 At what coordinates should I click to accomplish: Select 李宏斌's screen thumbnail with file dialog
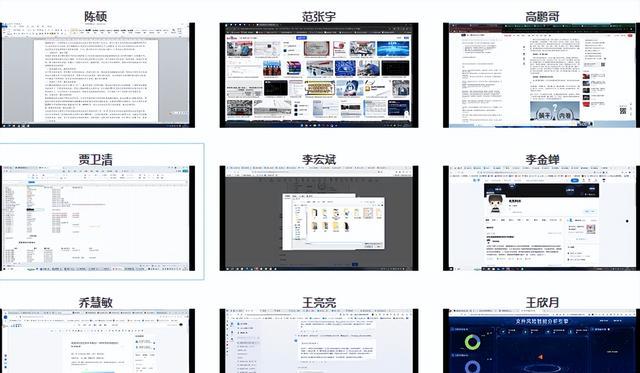tap(319, 218)
